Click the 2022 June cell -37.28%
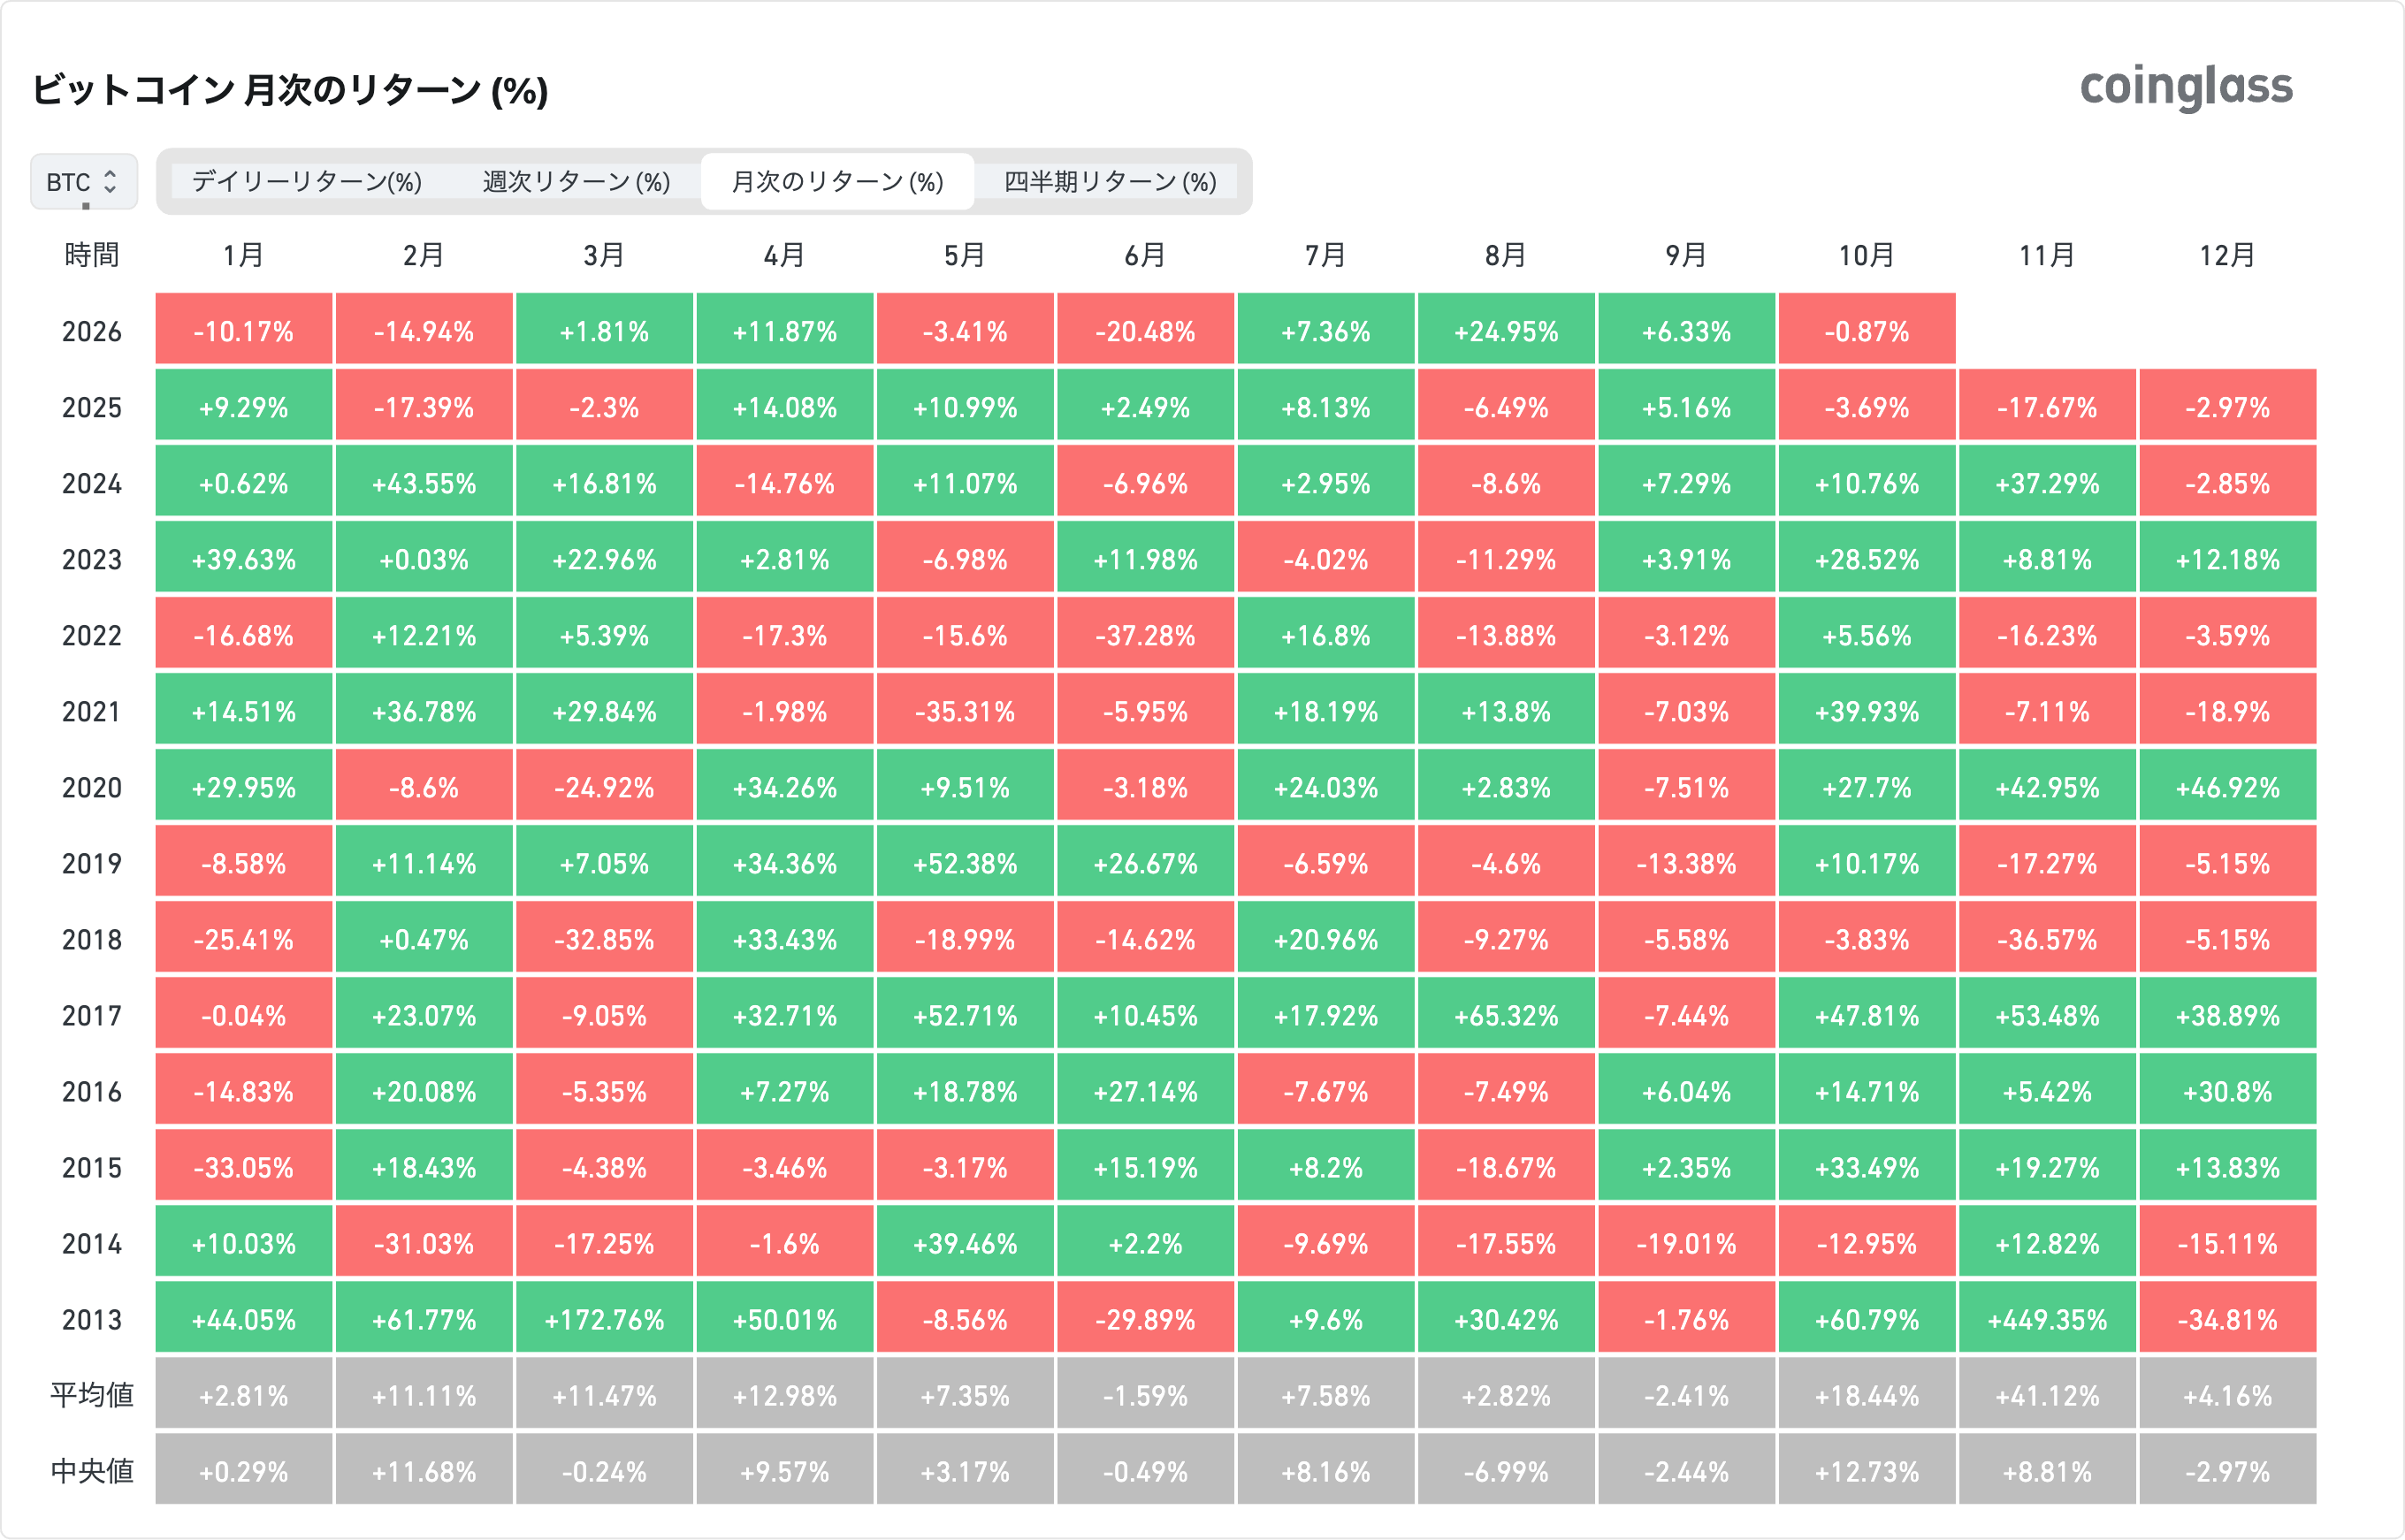Image resolution: width=2405 pixels, height=1540 pixels. tap(1146, 634)
